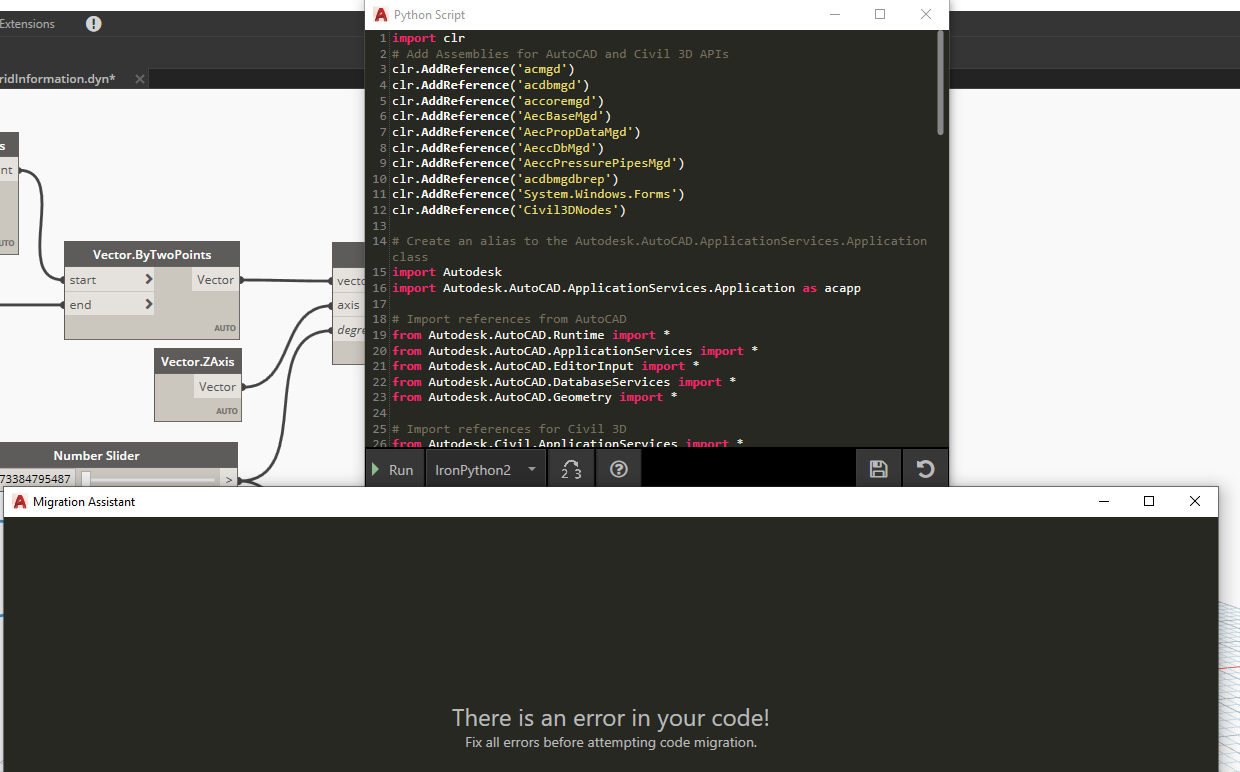The height and width of the screenshot is (772, 1240).
Task: Click the line importing Autodesk.AutoCAD.Geometry
Action: pyautogui.click(x=534, y=397)
